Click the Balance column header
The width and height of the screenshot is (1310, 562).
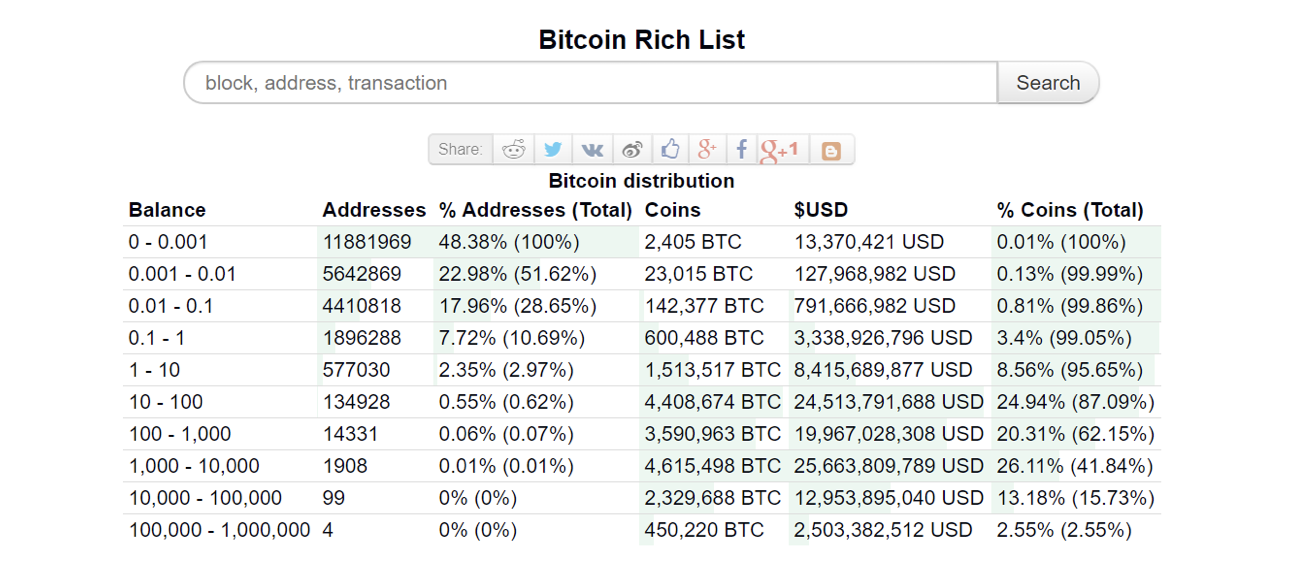tap(167, 210)
